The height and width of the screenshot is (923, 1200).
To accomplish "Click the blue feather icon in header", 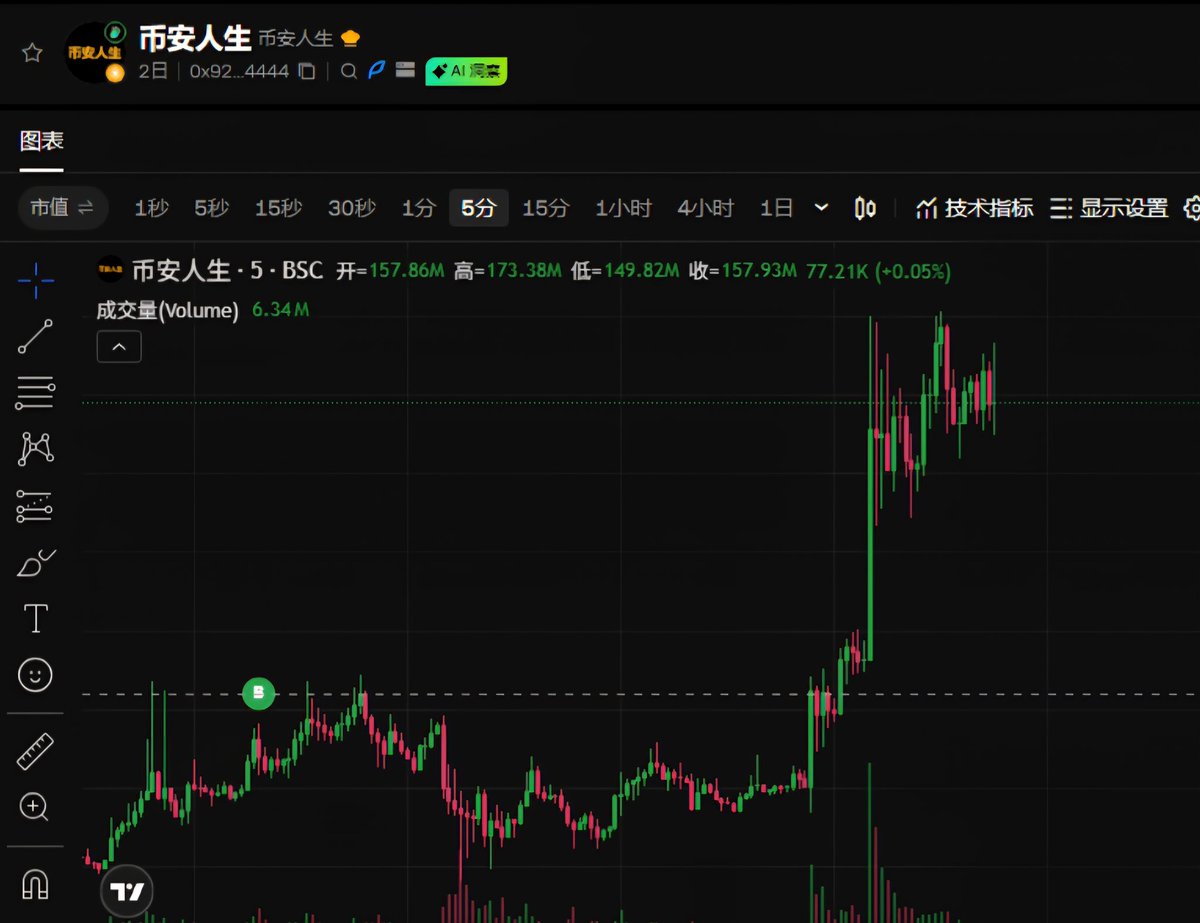I will click(x=376, y=70).
